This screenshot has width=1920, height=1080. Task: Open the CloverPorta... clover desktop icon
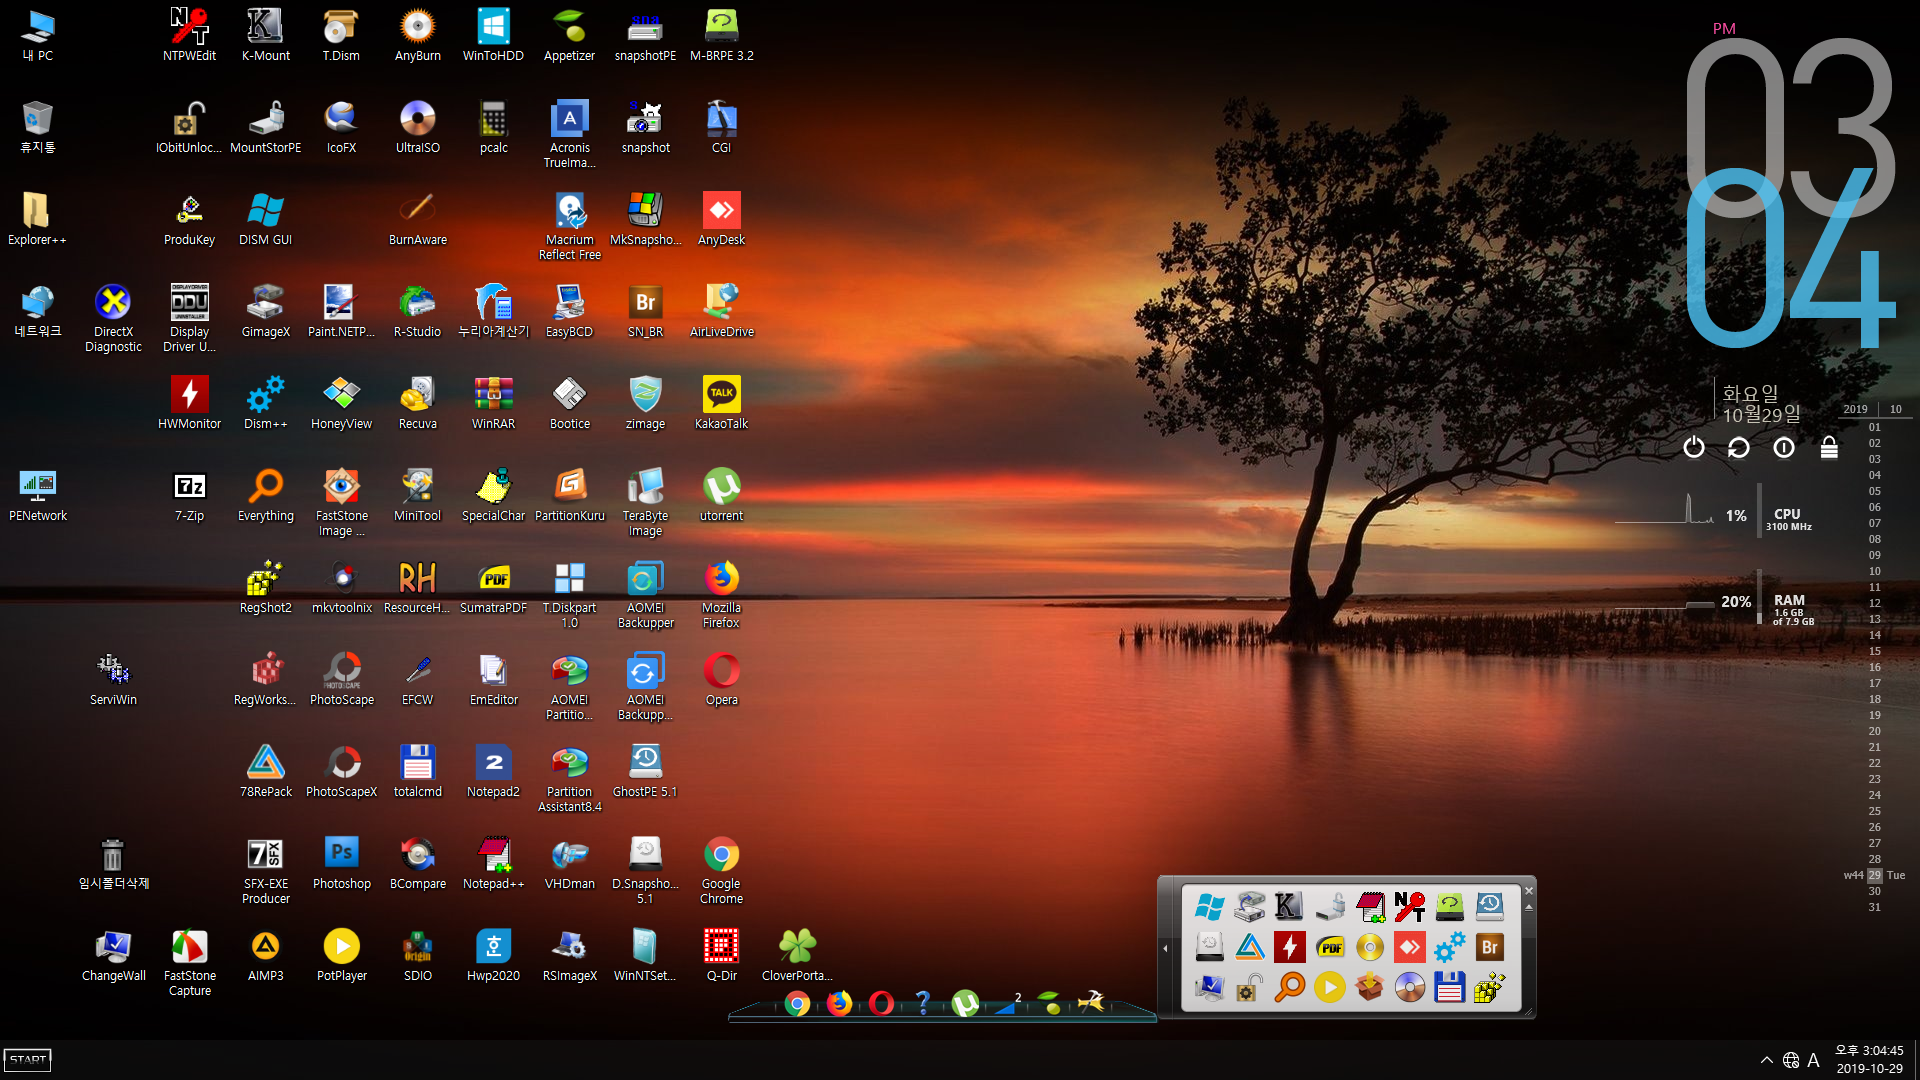[797, 955]
